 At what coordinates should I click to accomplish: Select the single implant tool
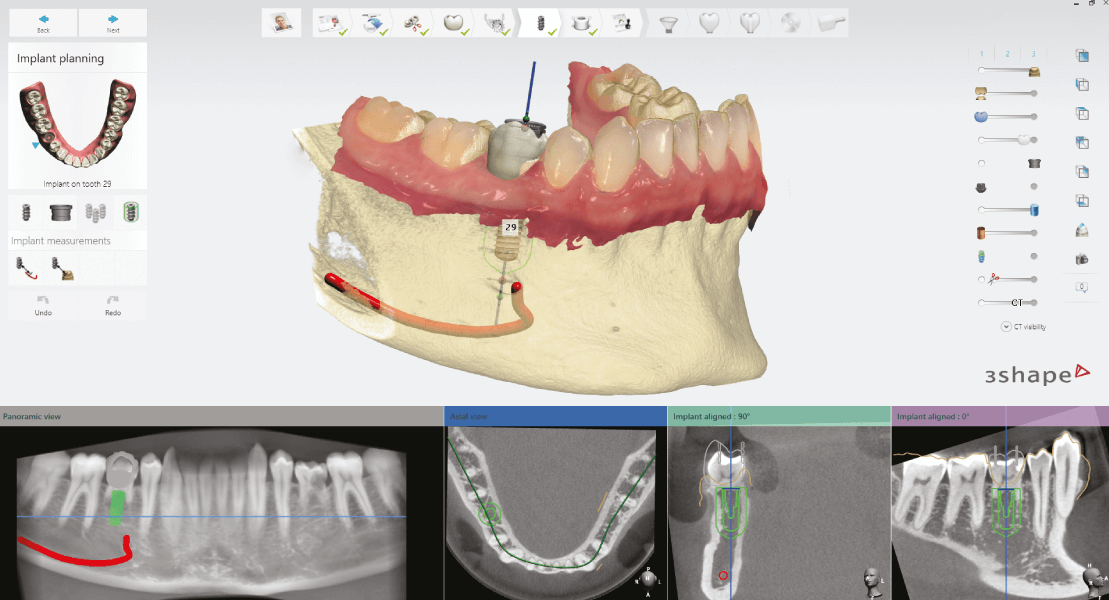pyautogui.click(x=27, y=212)
